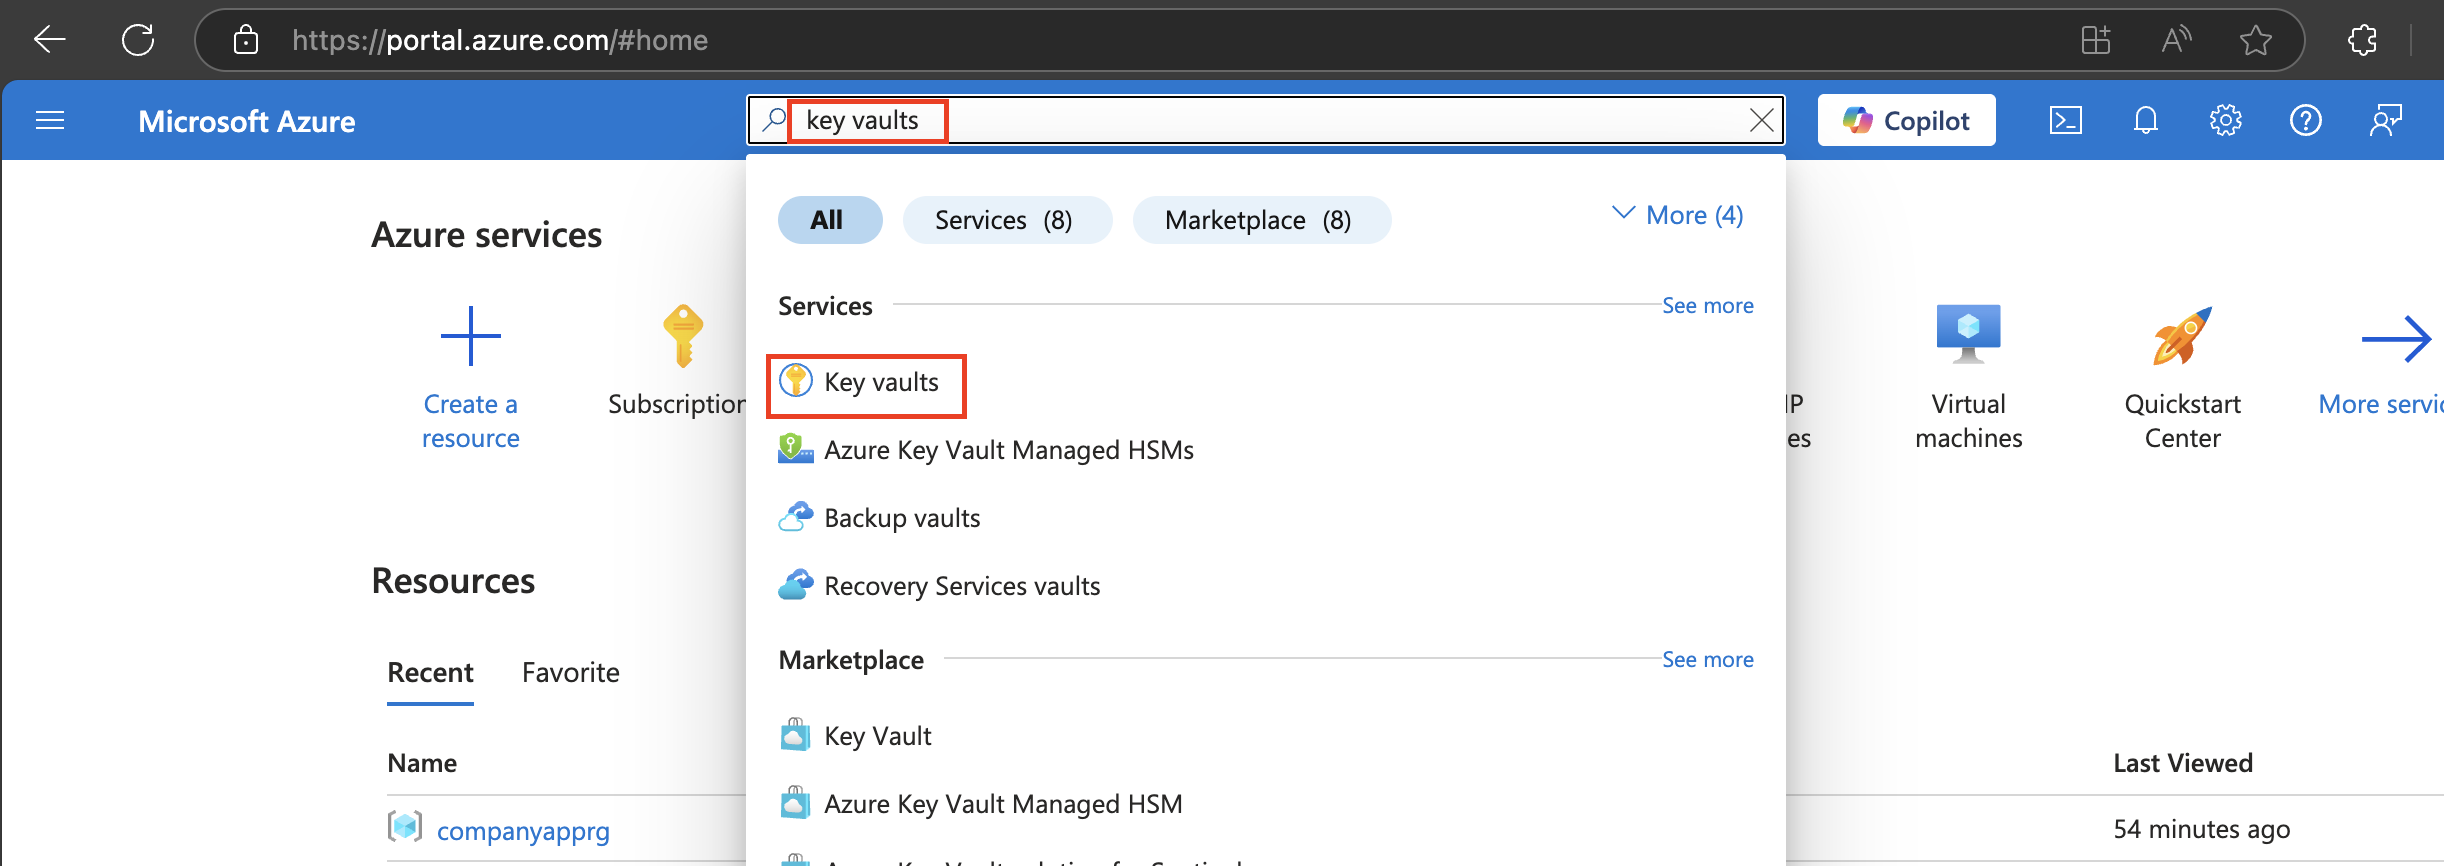Select Key Vault marketplace item
Viewport: 2444px width, 866px height.
[x=855, y=736]
